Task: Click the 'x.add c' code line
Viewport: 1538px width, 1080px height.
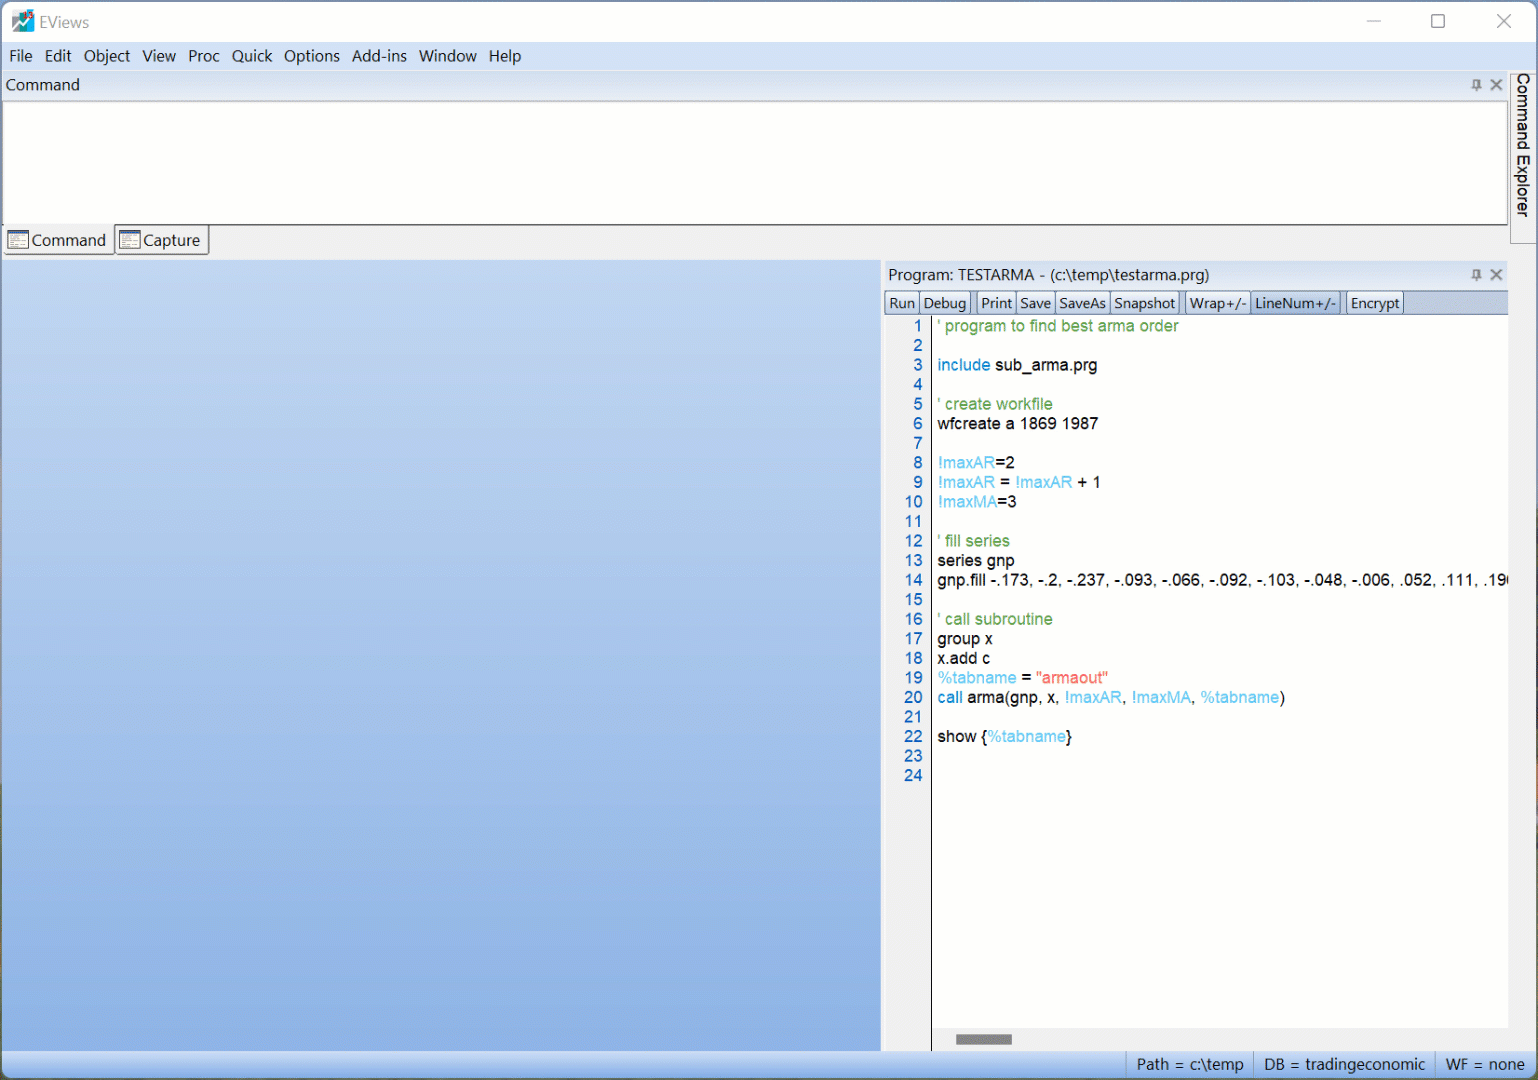Action: 964,658
